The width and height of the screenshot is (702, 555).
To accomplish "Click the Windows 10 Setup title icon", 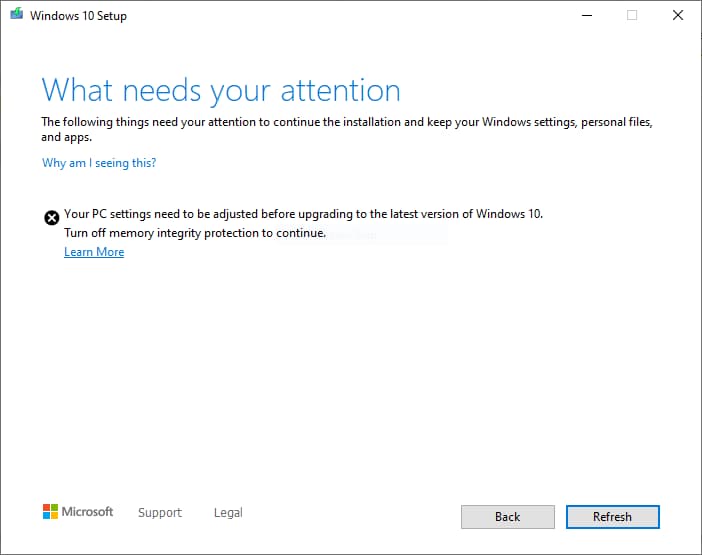I will coord(17,14).
